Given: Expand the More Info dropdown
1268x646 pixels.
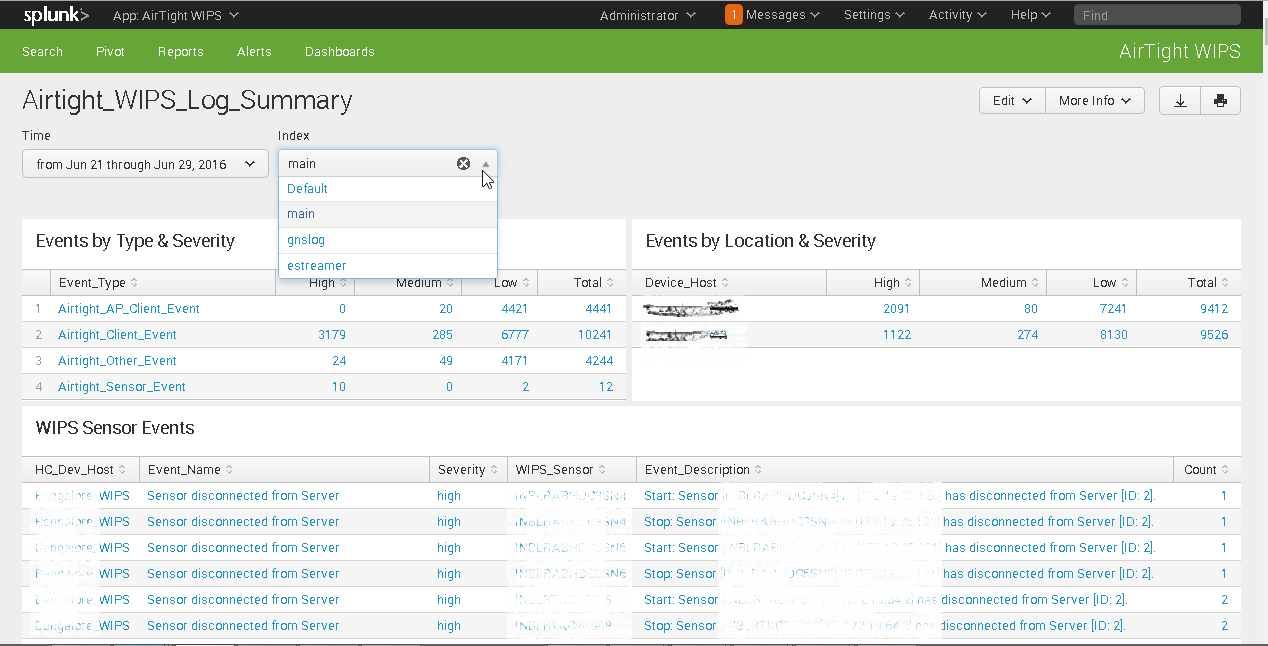Looking at the screenshot, I should (x=1094, y=100).
